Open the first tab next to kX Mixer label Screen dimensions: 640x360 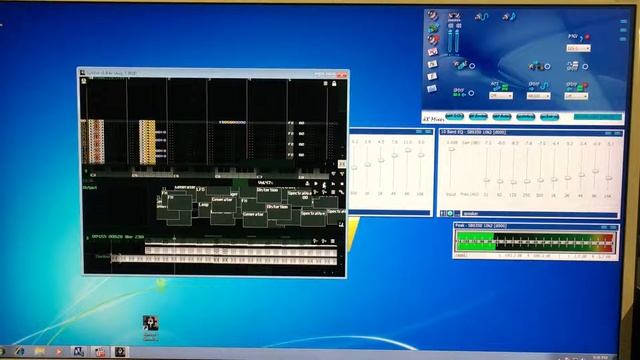pos(454,117)
